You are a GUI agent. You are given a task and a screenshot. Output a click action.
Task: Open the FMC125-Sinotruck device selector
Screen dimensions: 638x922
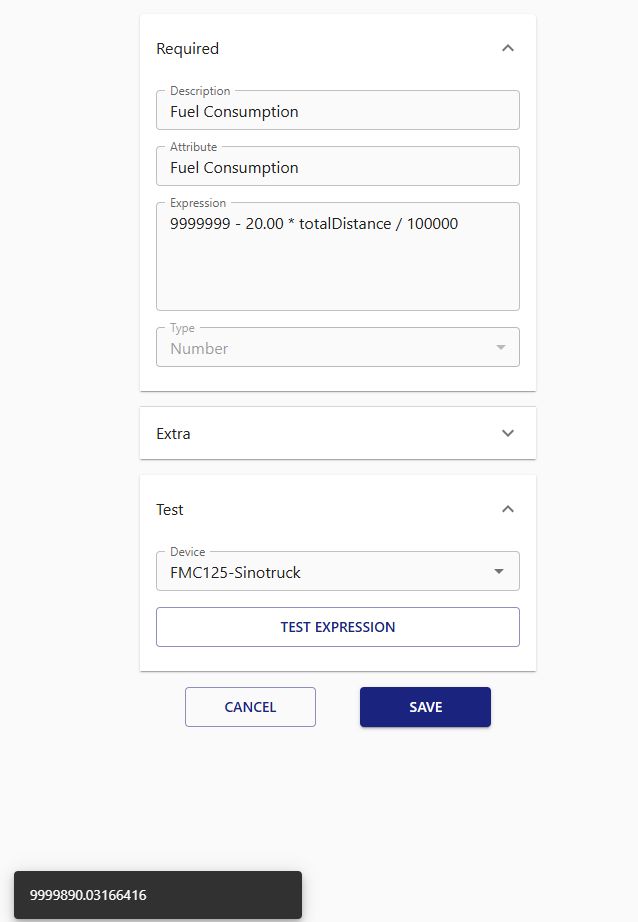point(320,573)
